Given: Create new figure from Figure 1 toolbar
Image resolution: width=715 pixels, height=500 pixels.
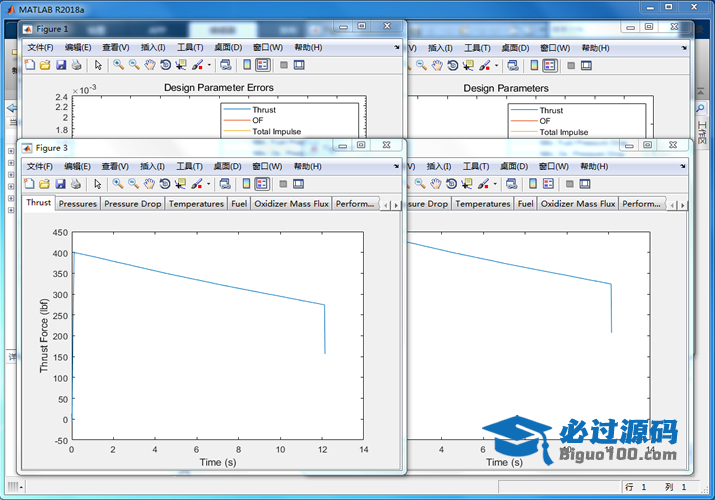Looking at the screenshot, I should [x=29, y=65].
